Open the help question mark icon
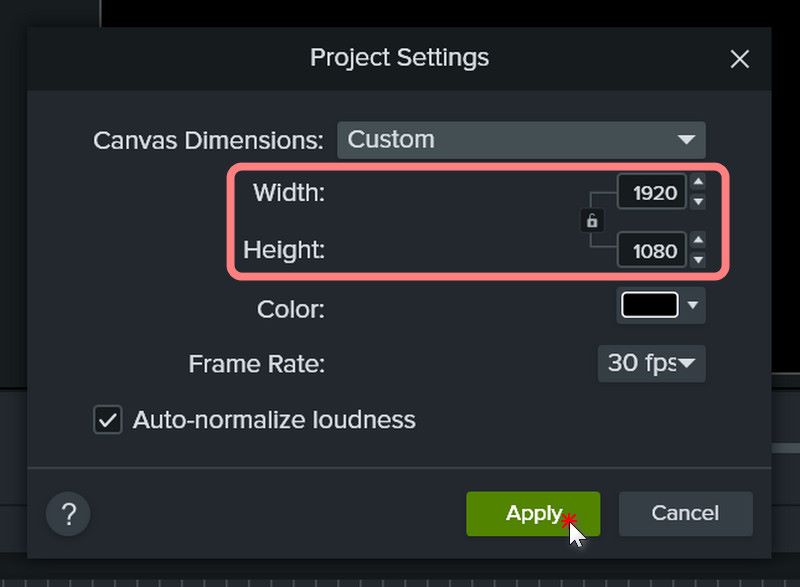800x587 pixels. pyautogui.click(x=68, y=515)
